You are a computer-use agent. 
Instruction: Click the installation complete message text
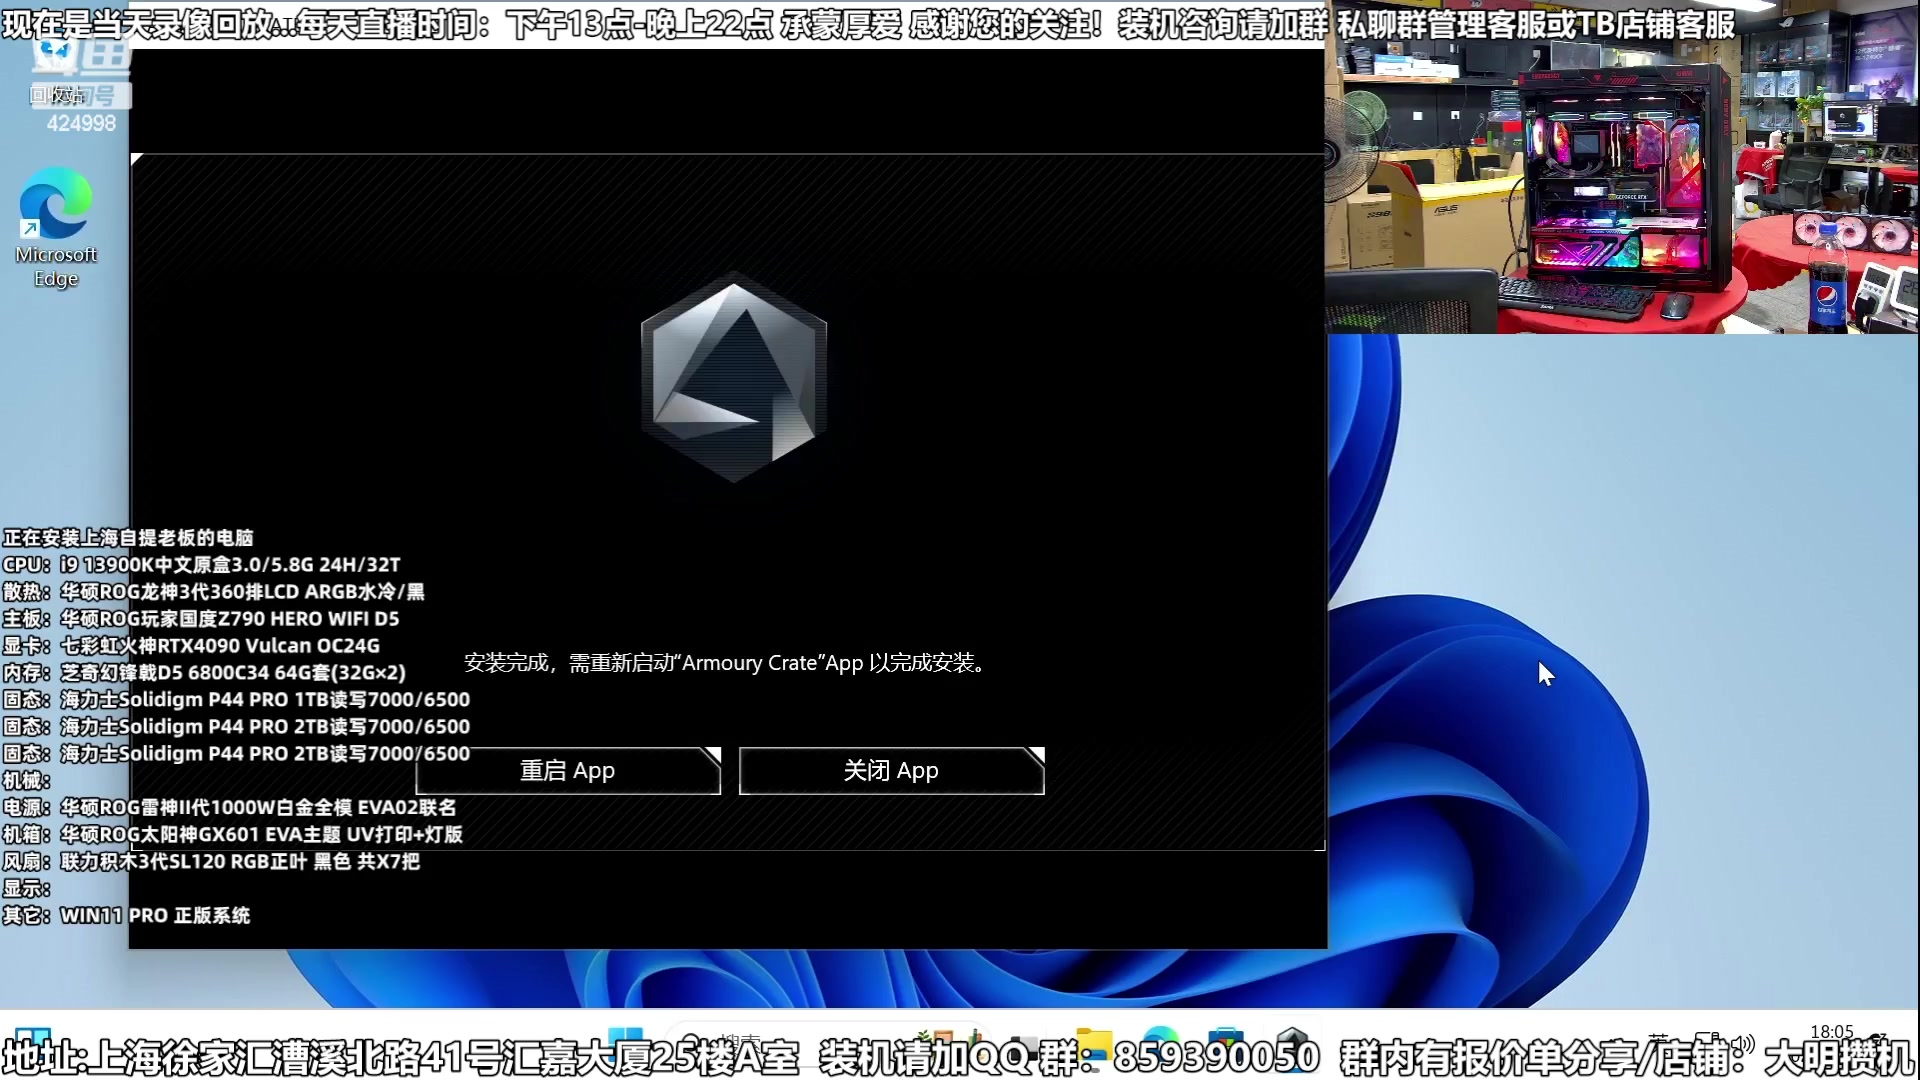[725, 662]
